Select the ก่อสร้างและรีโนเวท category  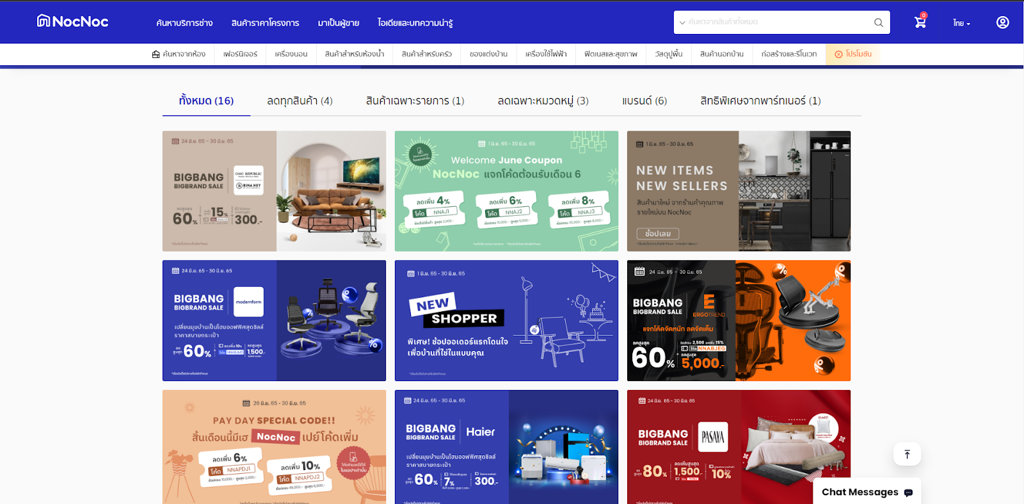(x=789, y=54)
